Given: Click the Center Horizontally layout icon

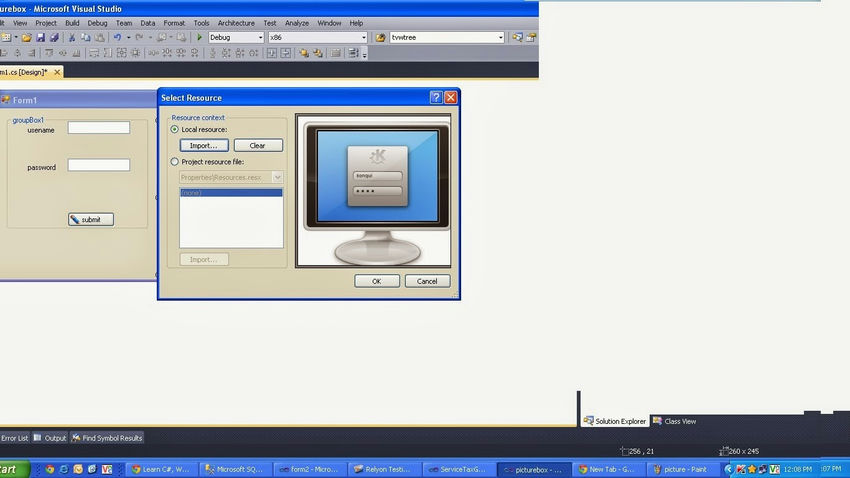Looking at the screenshot, I should tap(272, 53).
